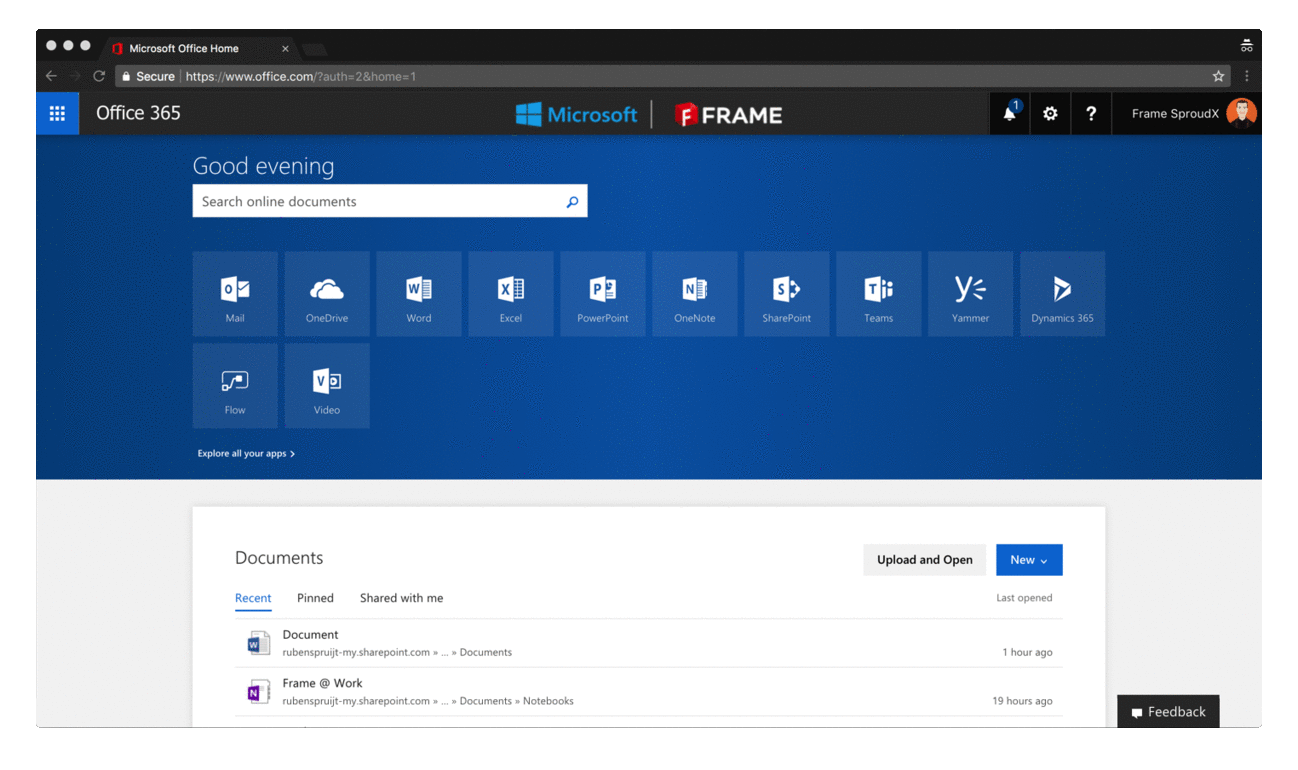The height and width of the screenshot is (770, 1298).
Task: Click Explore all your apps link
Action: click(246, 454)
